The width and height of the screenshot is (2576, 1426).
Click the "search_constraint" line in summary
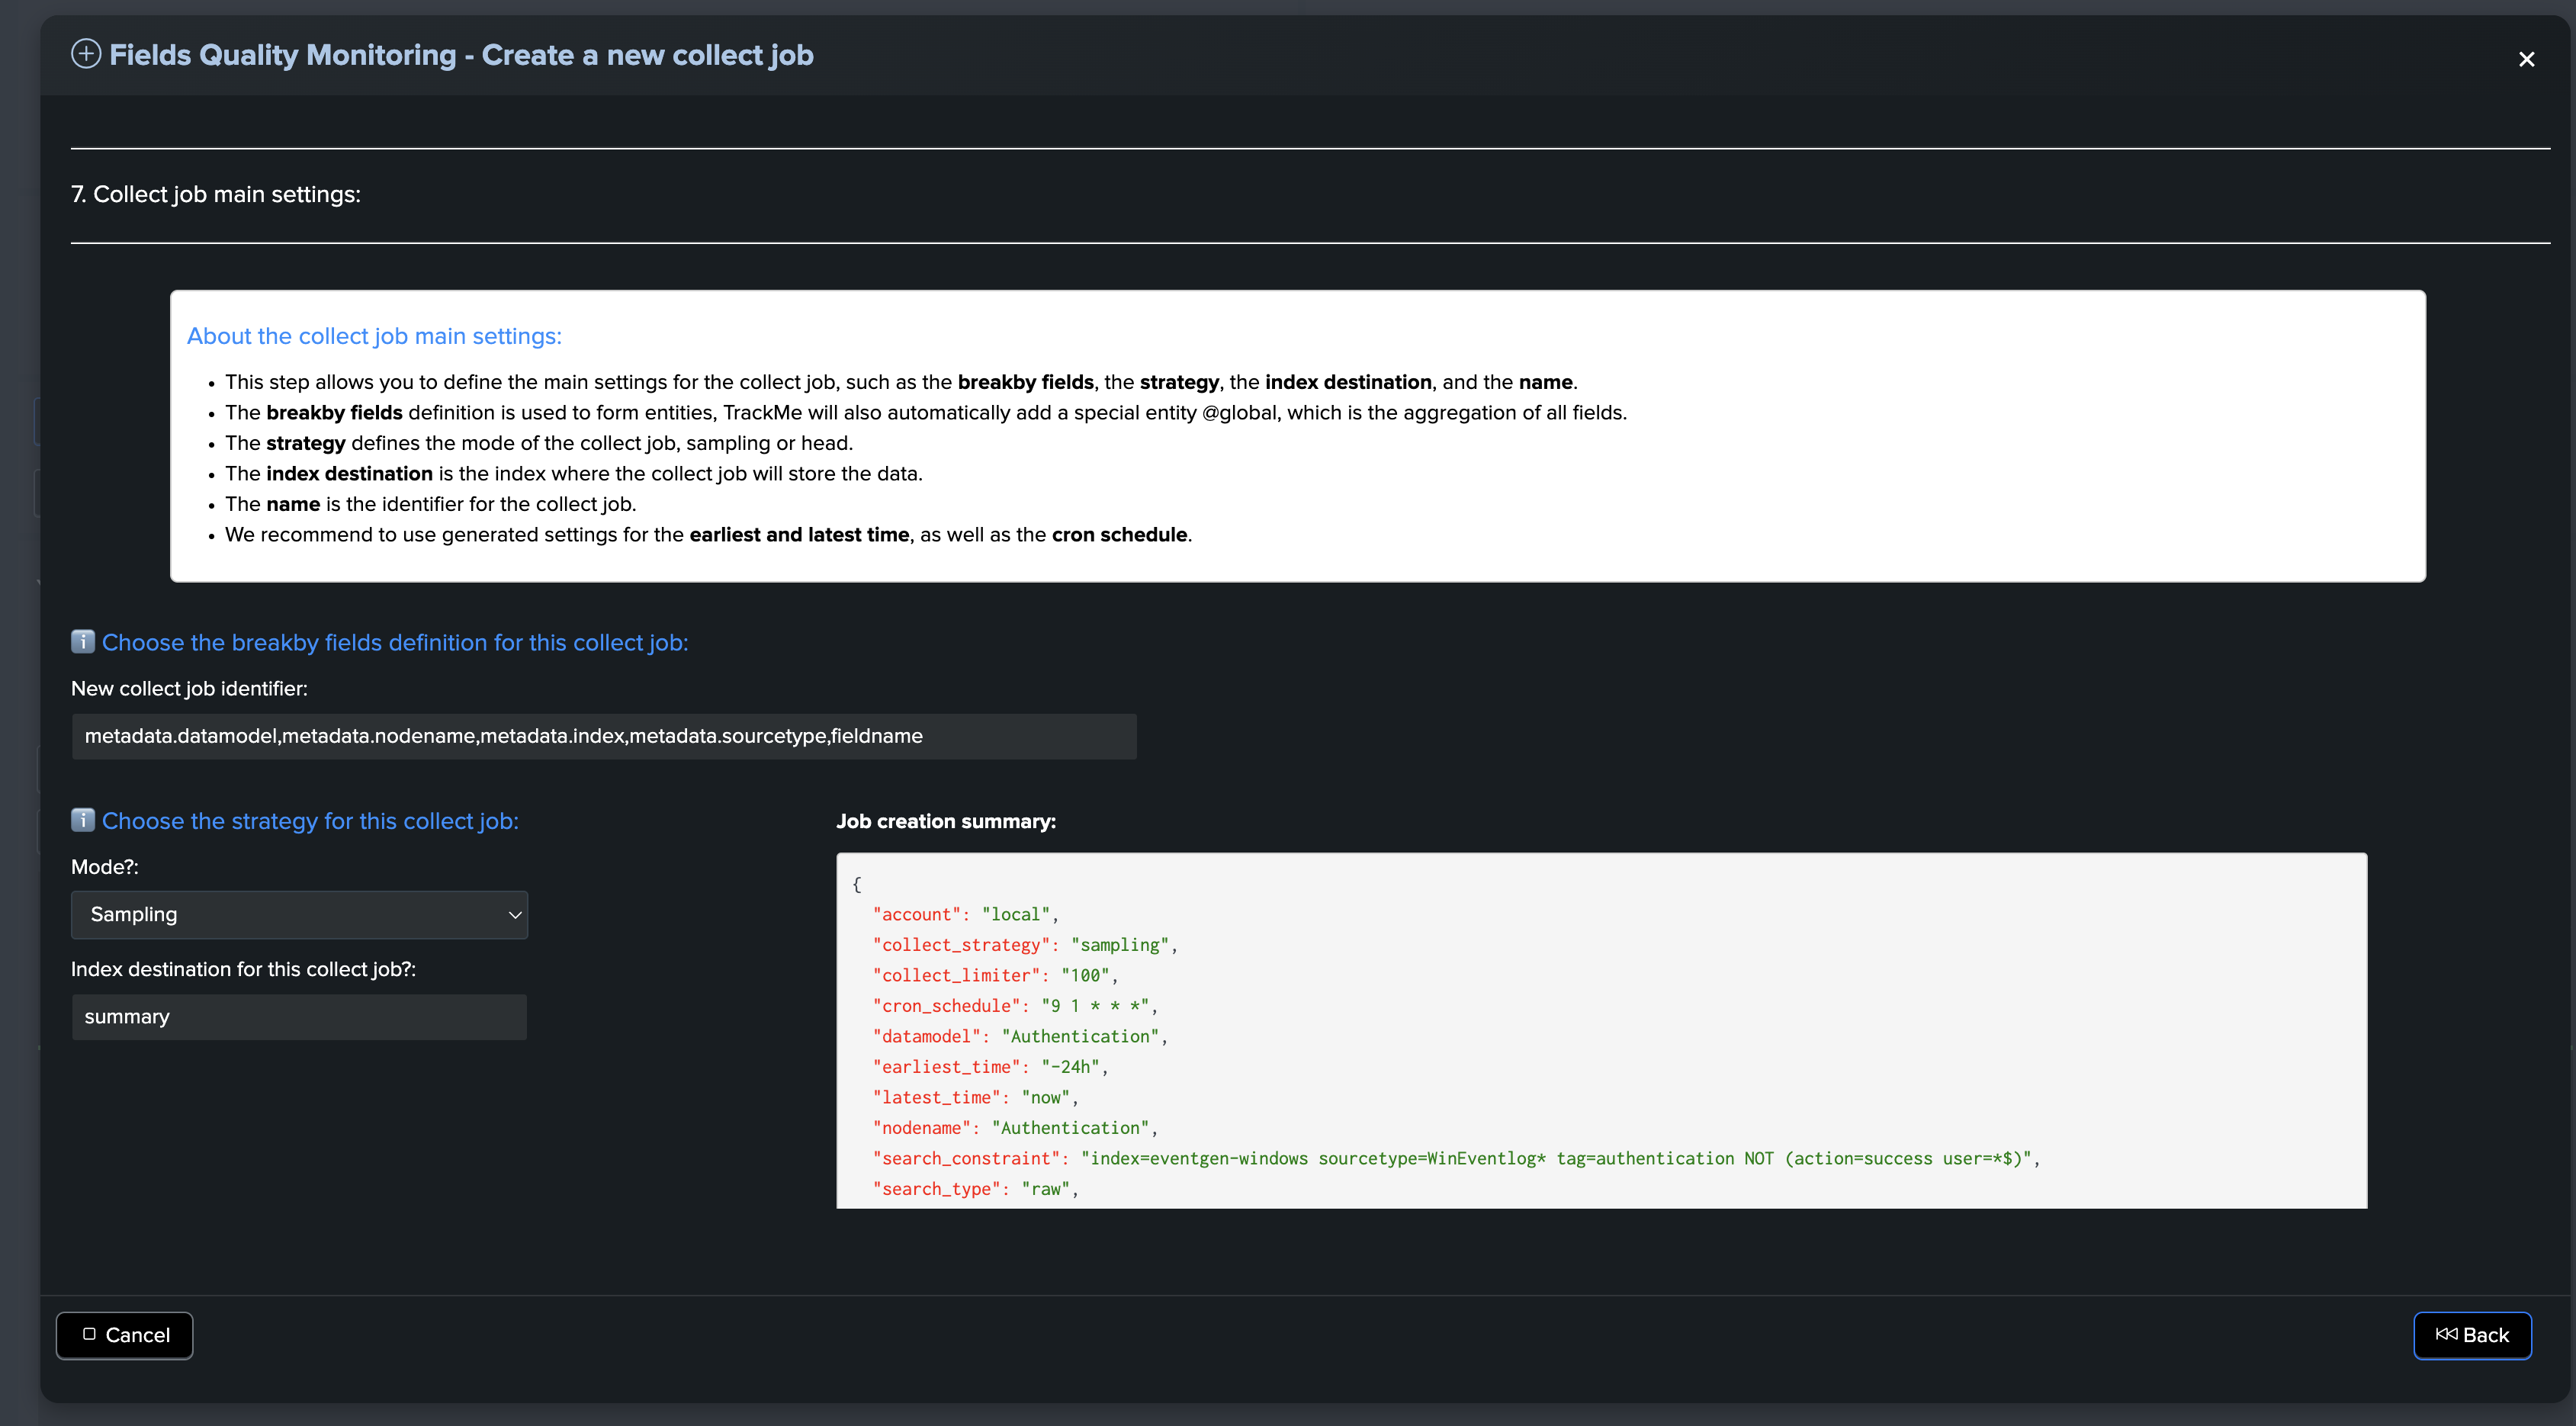(1456, 1158)
